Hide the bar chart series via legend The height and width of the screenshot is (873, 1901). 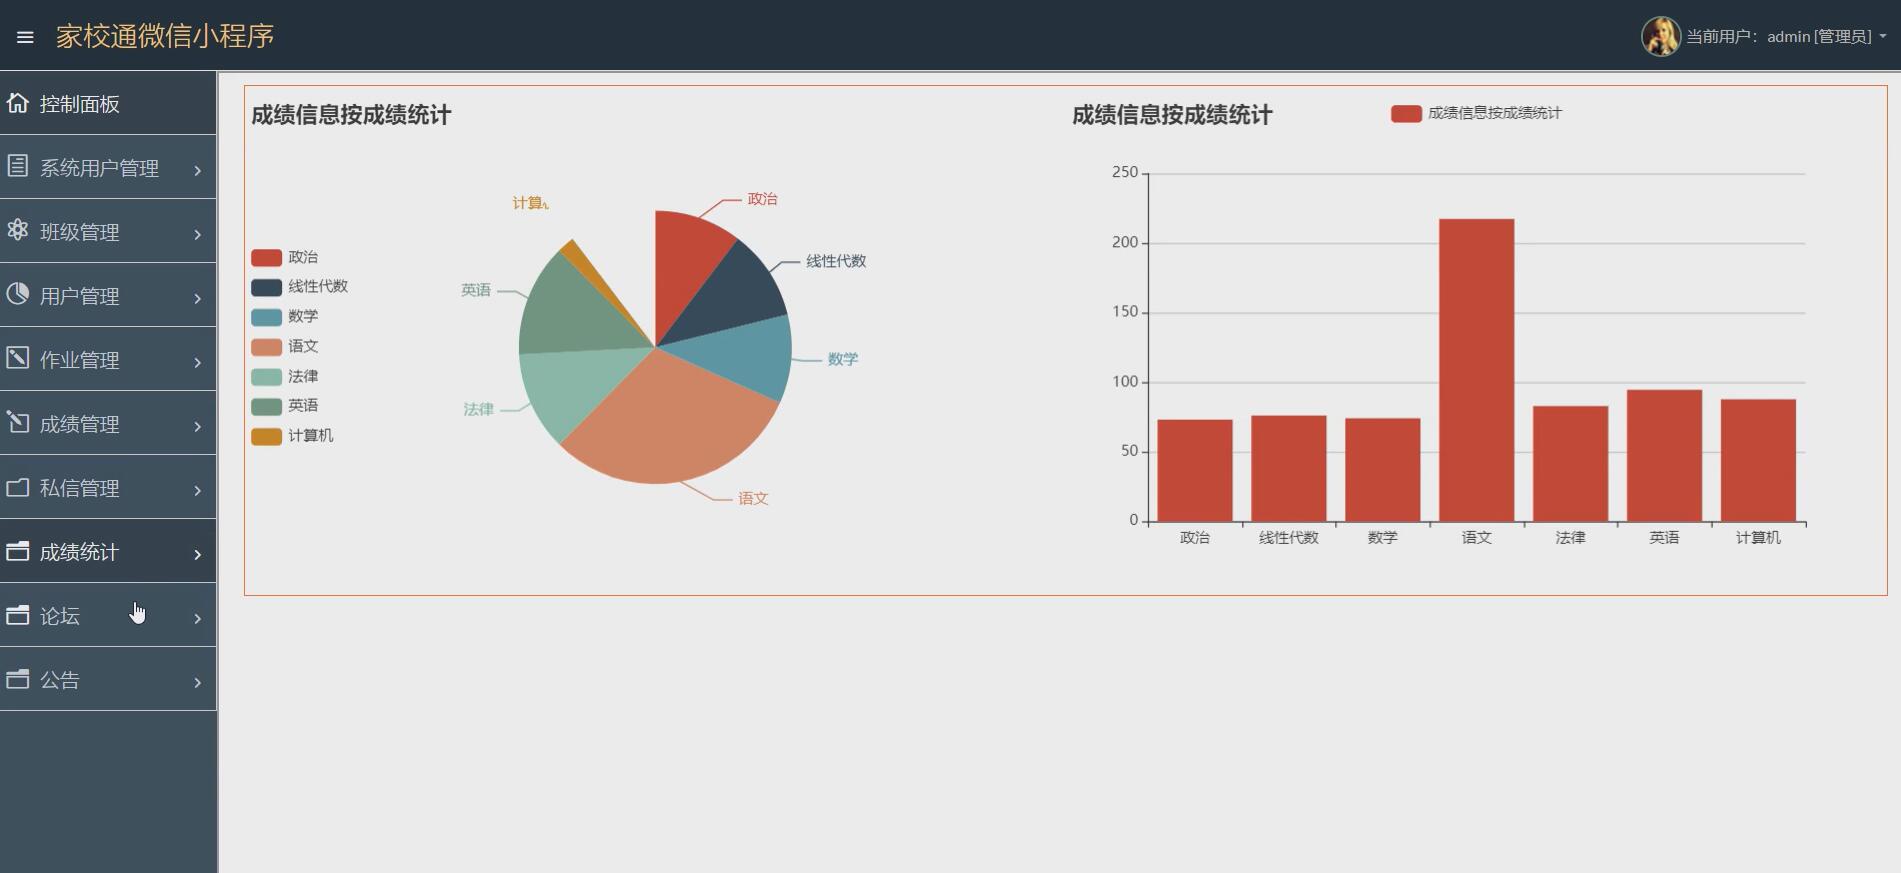pyautogui.click(x=1476, y=113)
